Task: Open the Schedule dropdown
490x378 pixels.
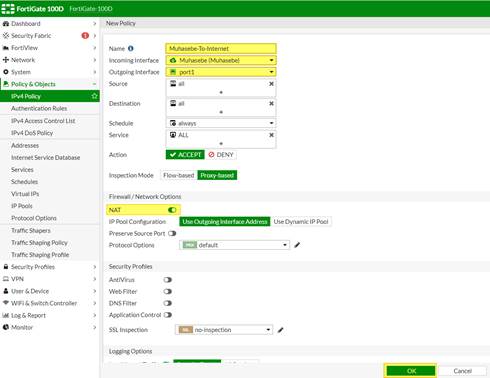Action: (x=221, y=123)
